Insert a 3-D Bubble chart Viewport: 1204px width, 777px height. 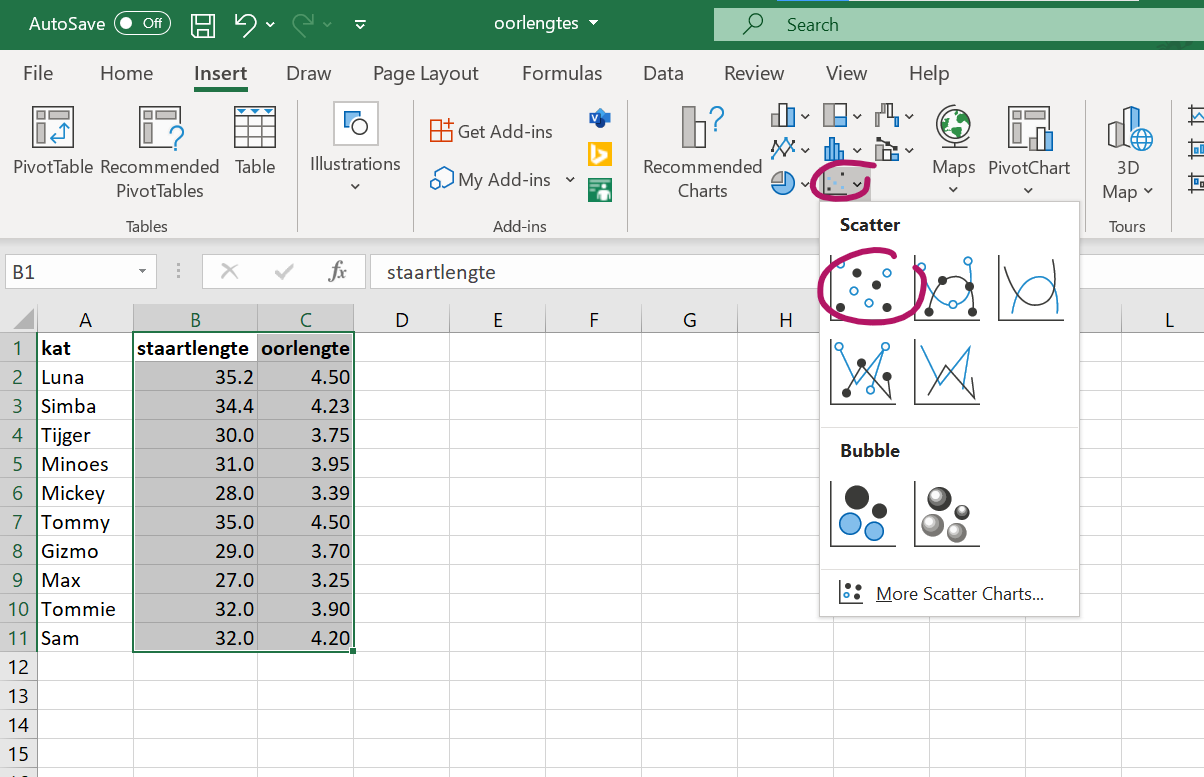pyautogui.click(x=946, y=514)
